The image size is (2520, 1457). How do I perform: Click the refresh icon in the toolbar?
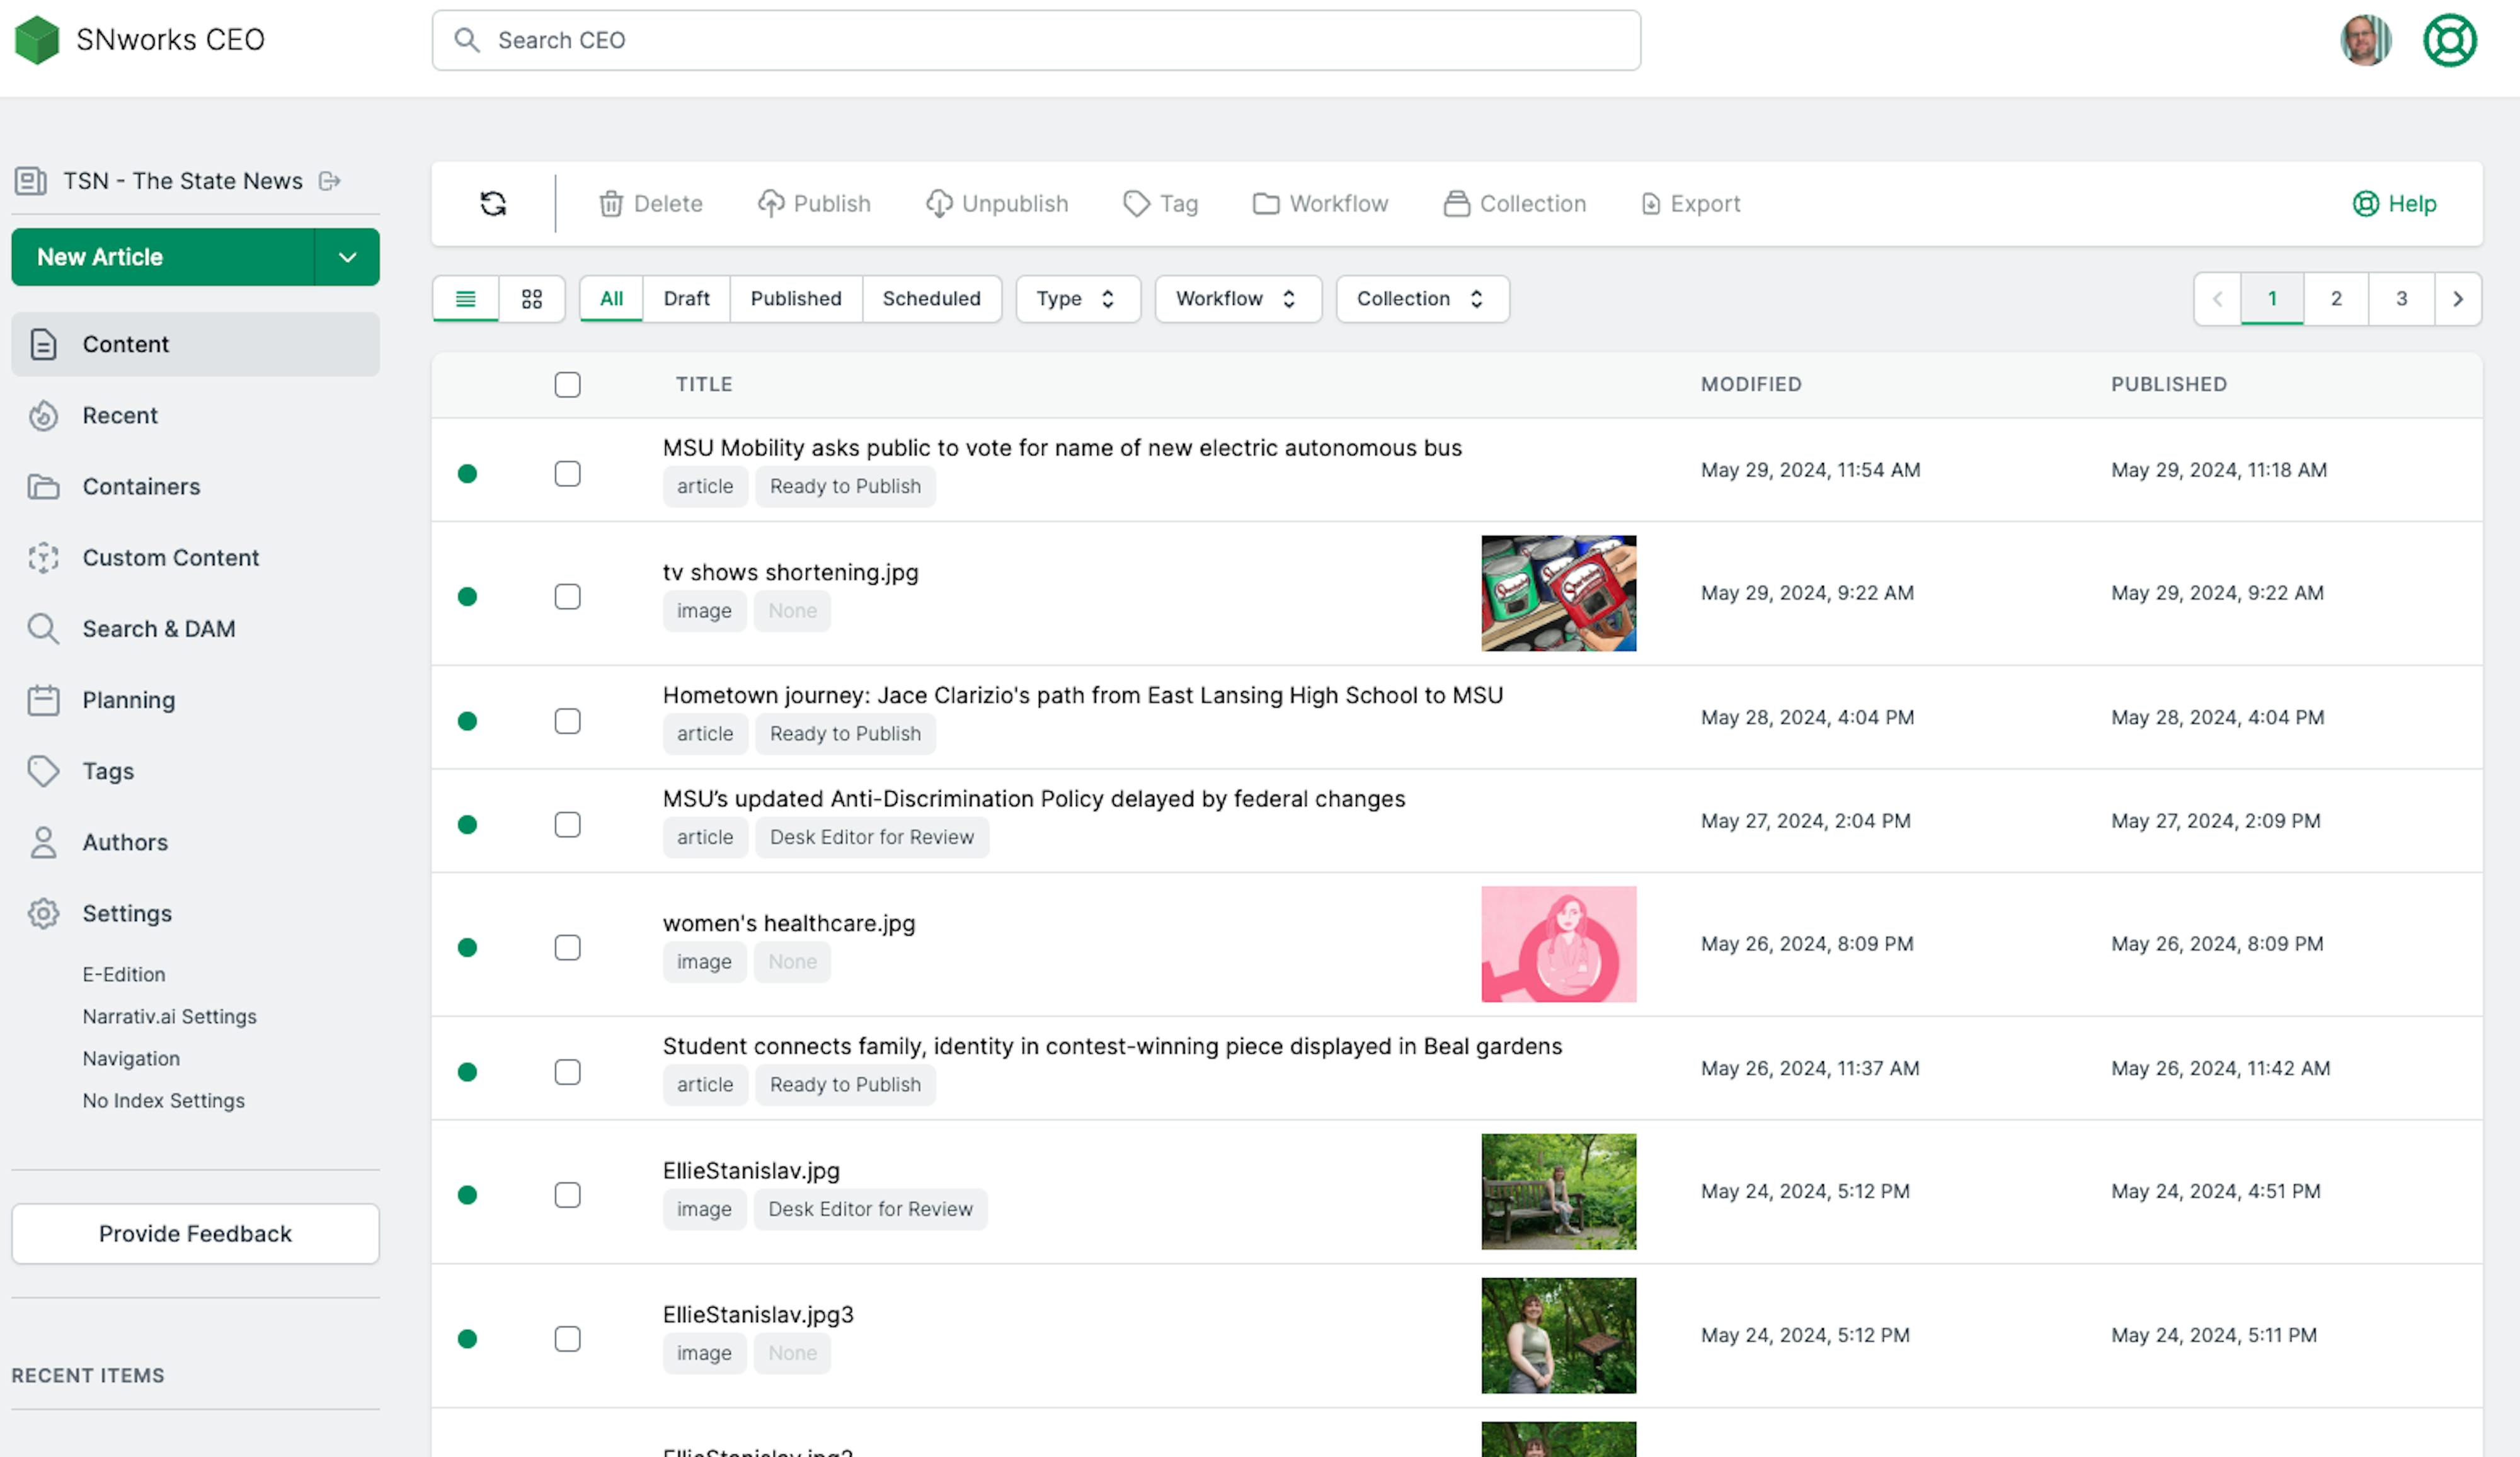(493, 203)
